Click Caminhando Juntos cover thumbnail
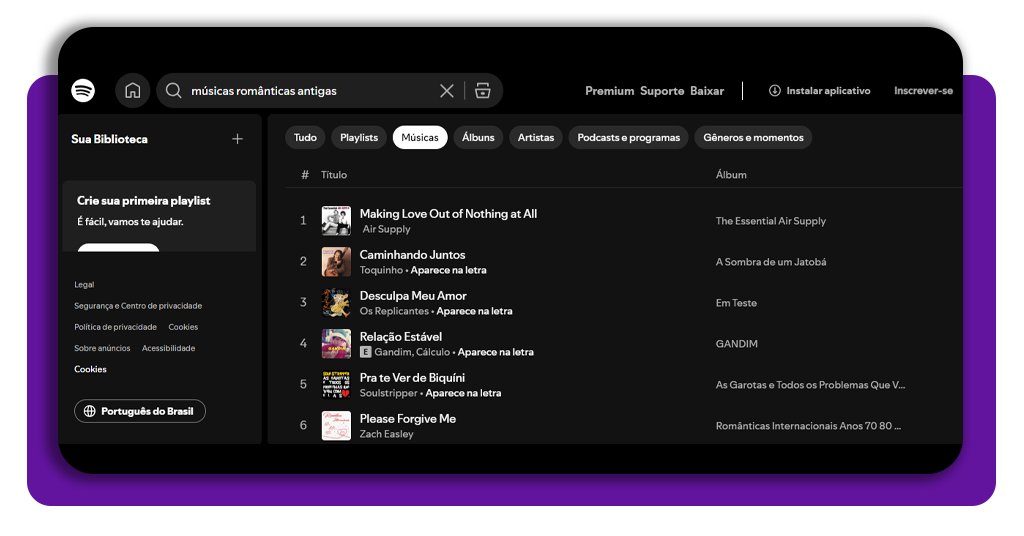1024x536 pixels. click(x=336, y=262)
